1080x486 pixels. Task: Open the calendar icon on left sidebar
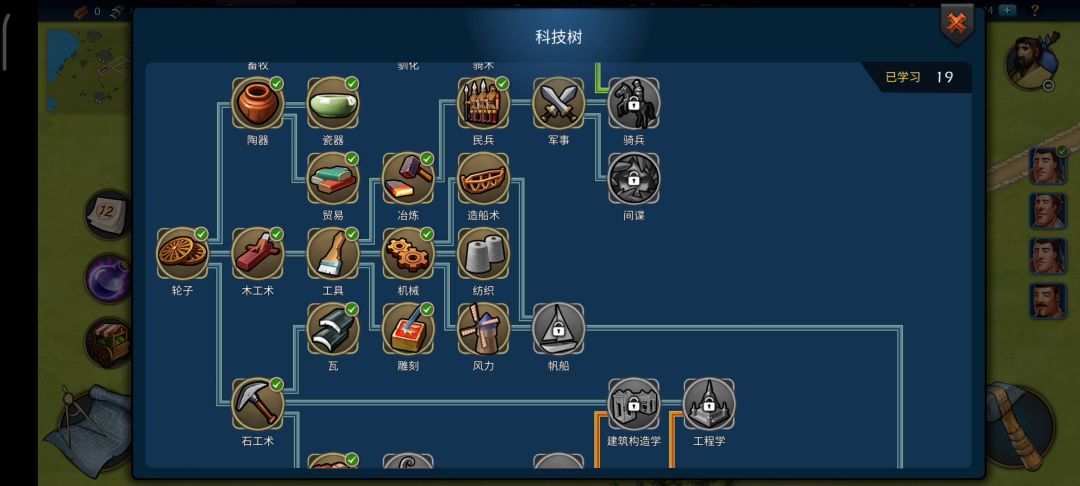click(x=107, y=214)
